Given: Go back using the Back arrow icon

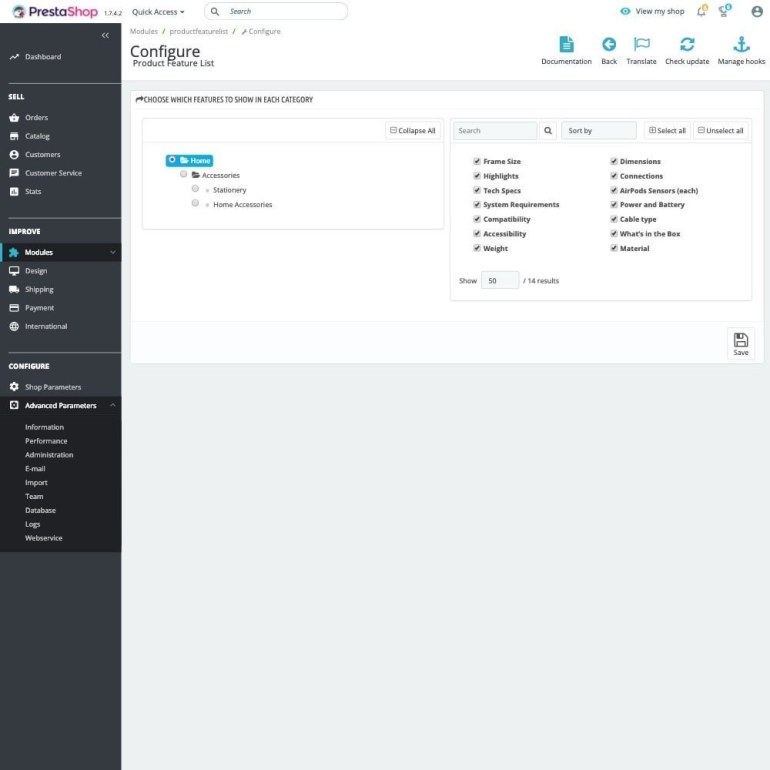Looking at the screenshot, I should click(x=609, y=45).
